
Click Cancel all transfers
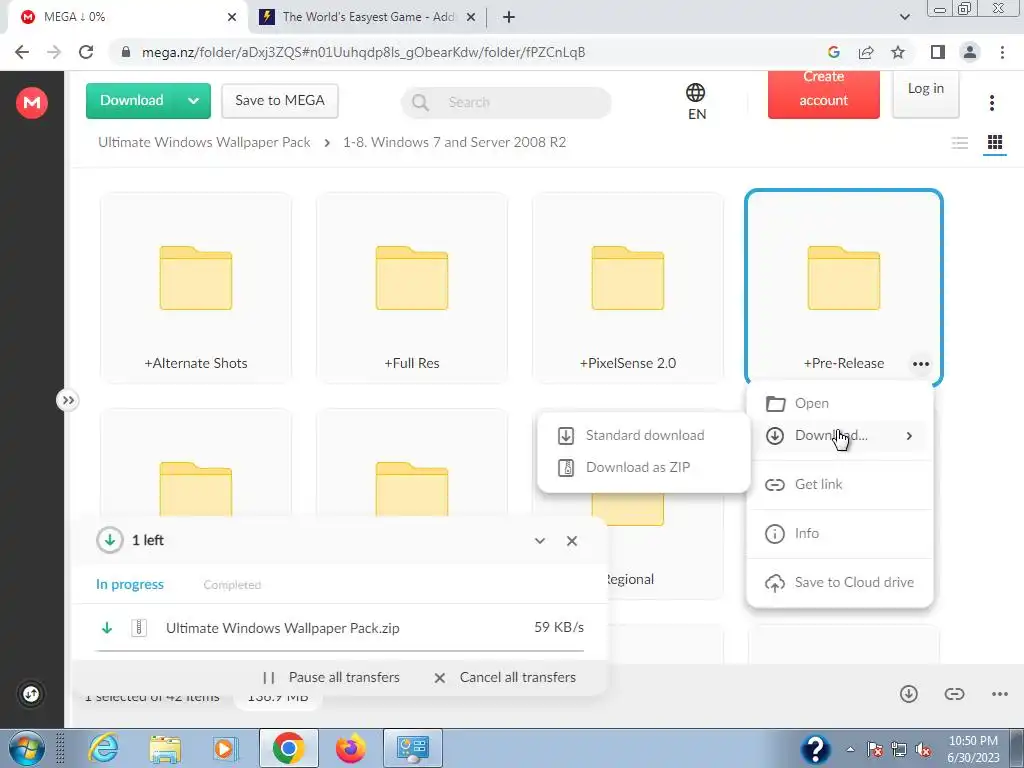(x=505, y=678)
